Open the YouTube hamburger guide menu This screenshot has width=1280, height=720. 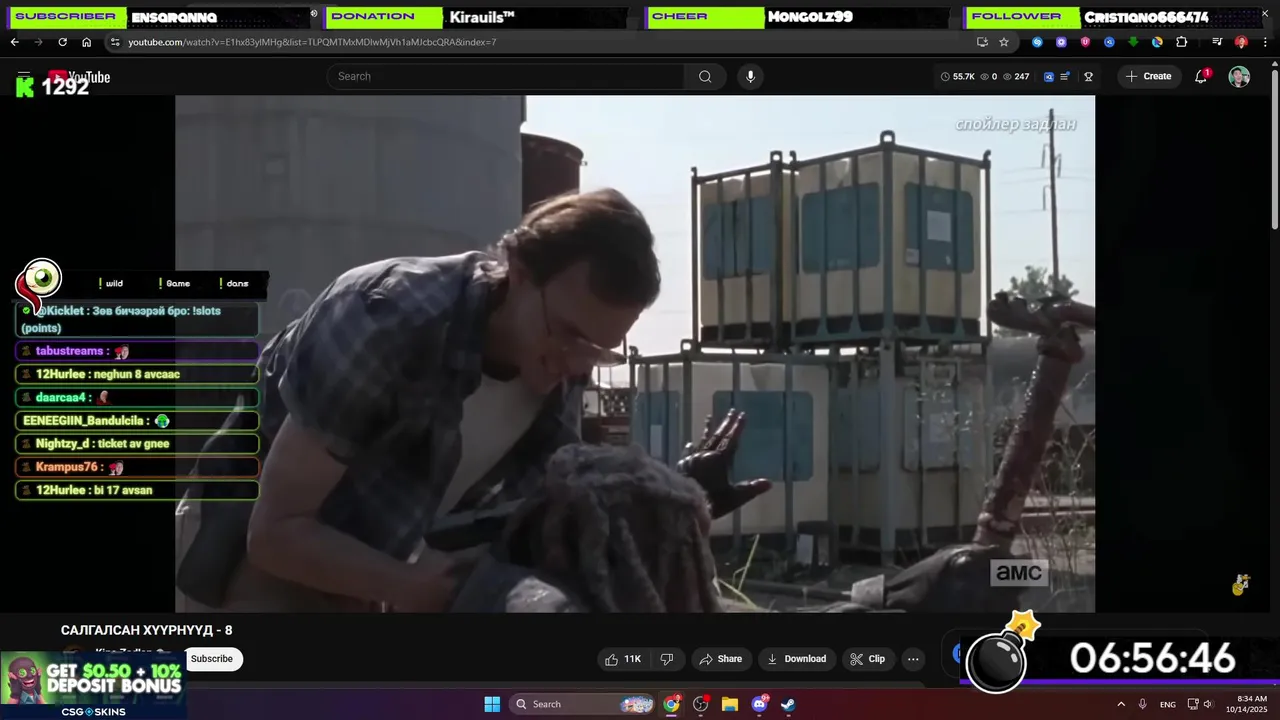coord(24,76)
